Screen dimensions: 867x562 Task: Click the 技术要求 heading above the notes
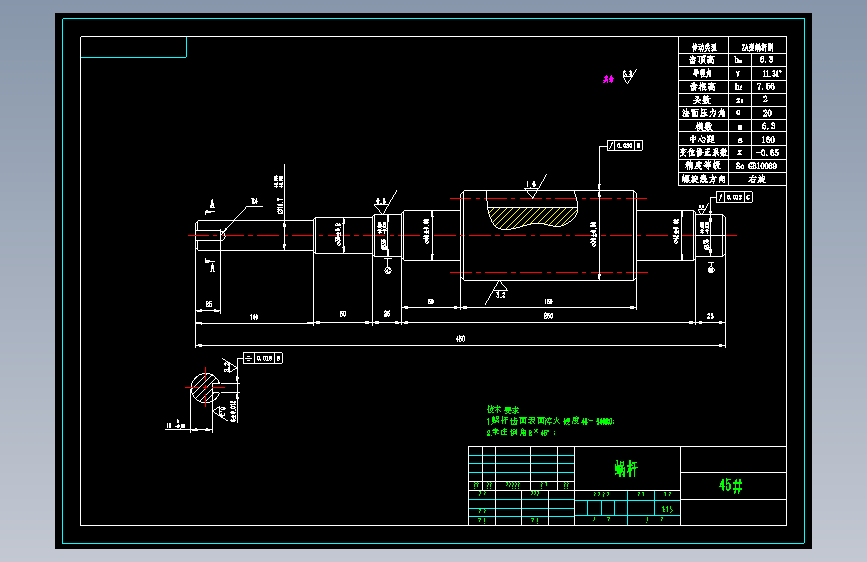(x=503, y=409)
